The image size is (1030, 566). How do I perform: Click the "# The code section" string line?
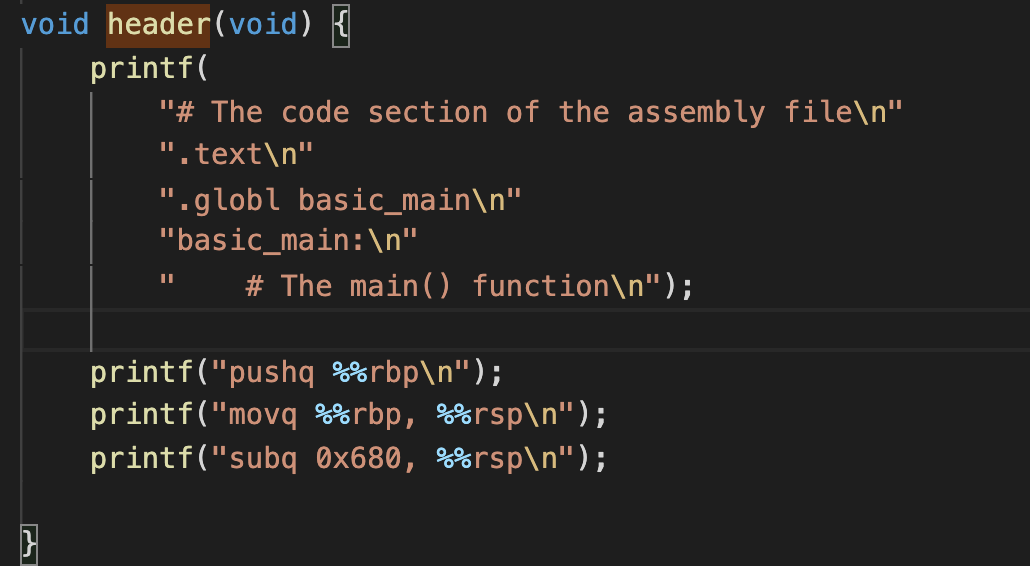pos(530,112)
